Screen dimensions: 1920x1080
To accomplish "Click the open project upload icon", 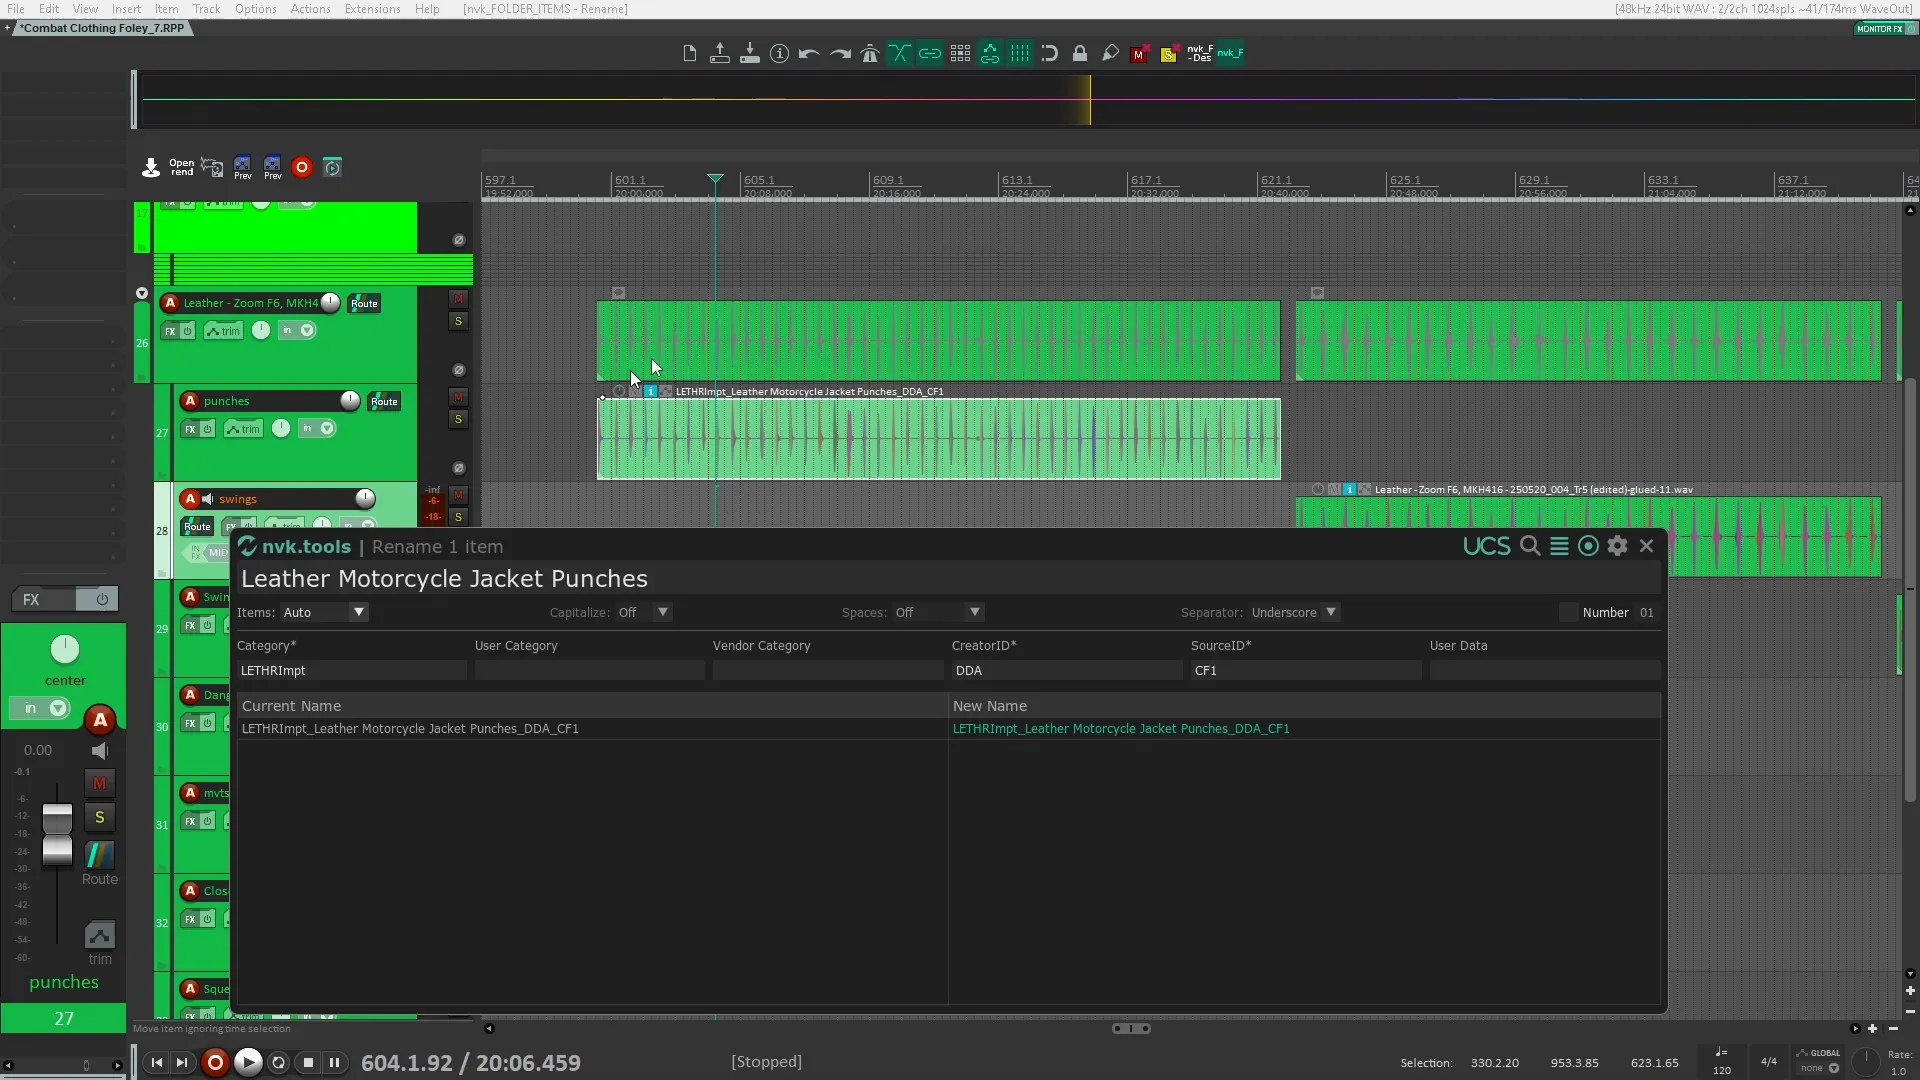I will coord(719,54).
